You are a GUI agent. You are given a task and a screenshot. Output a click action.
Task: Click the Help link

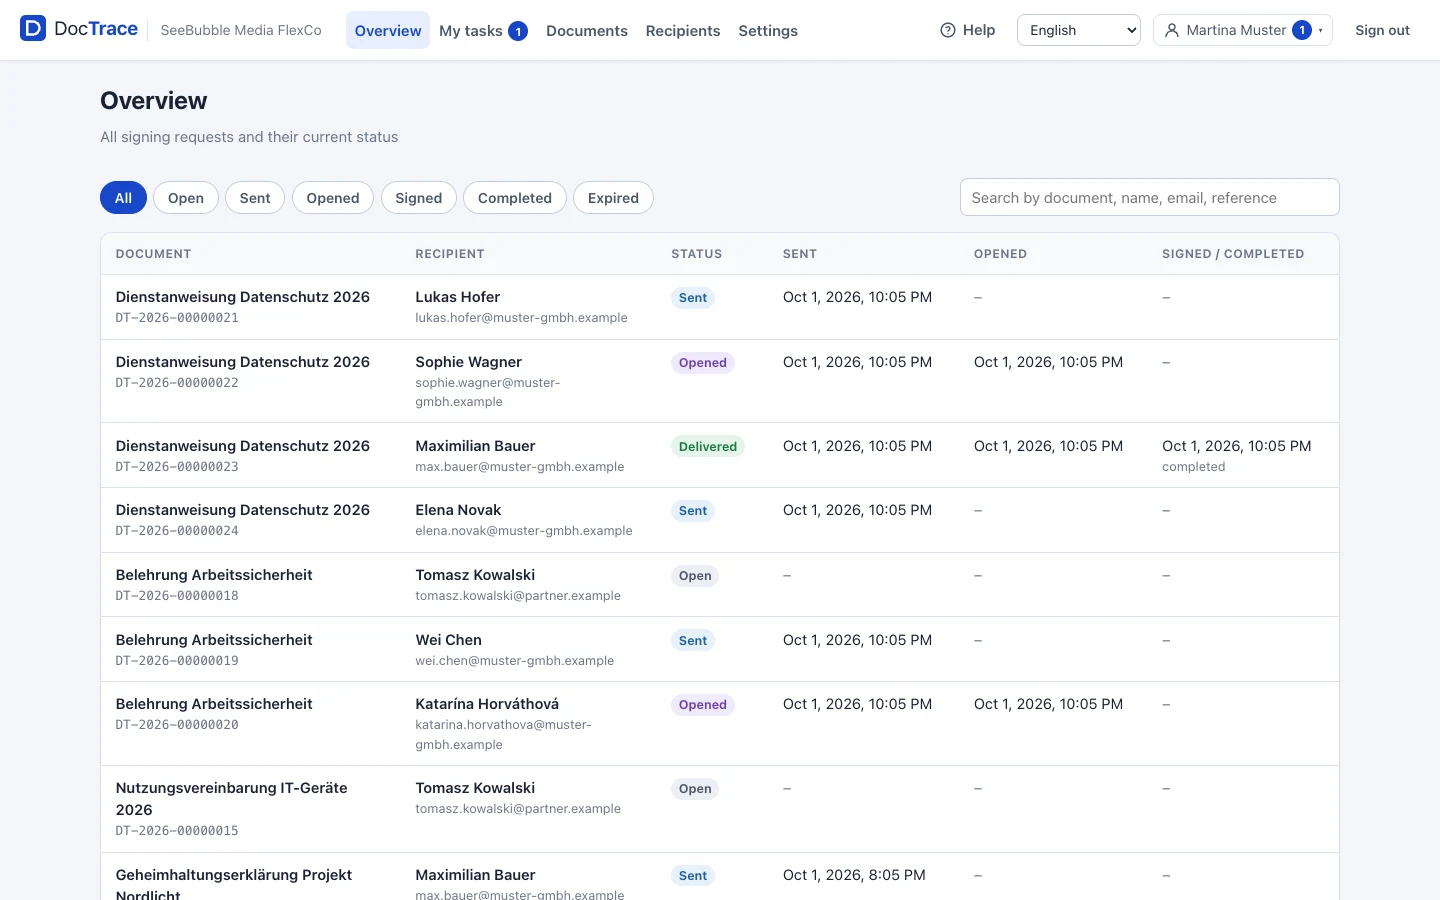pyautogui.click(x=968, y=30)
